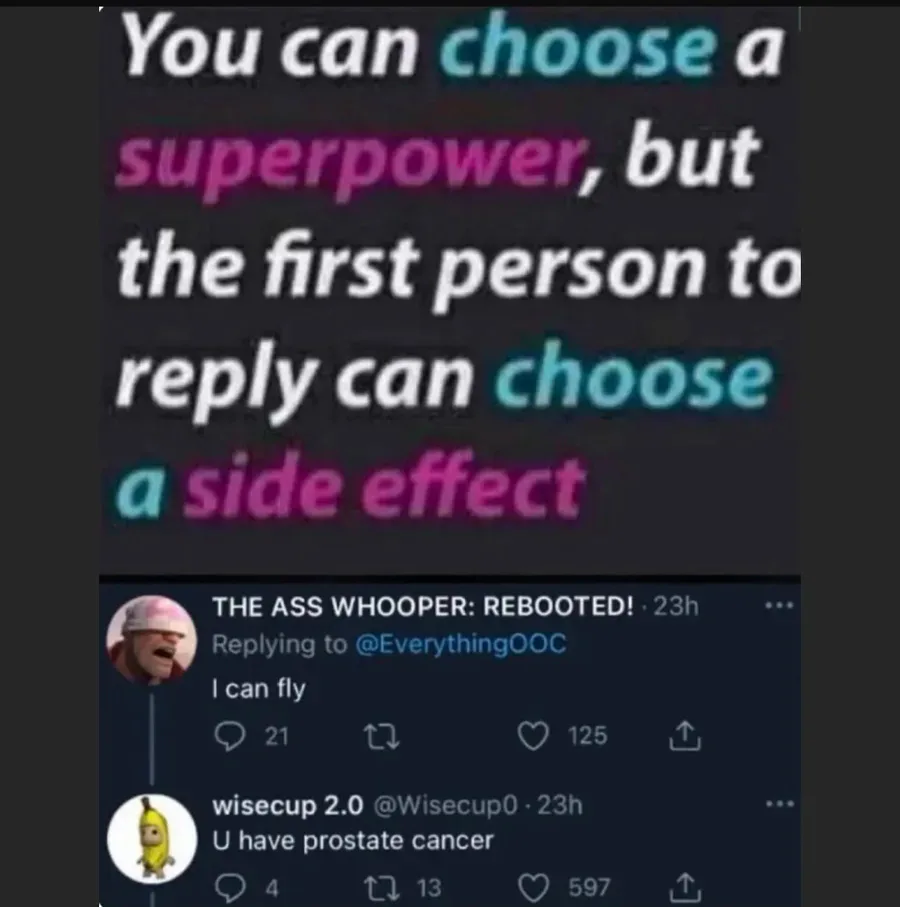Open more options menu for wisecup 2.0 tweet
Viewport: 900px width, 907px height.
(779, 804)
